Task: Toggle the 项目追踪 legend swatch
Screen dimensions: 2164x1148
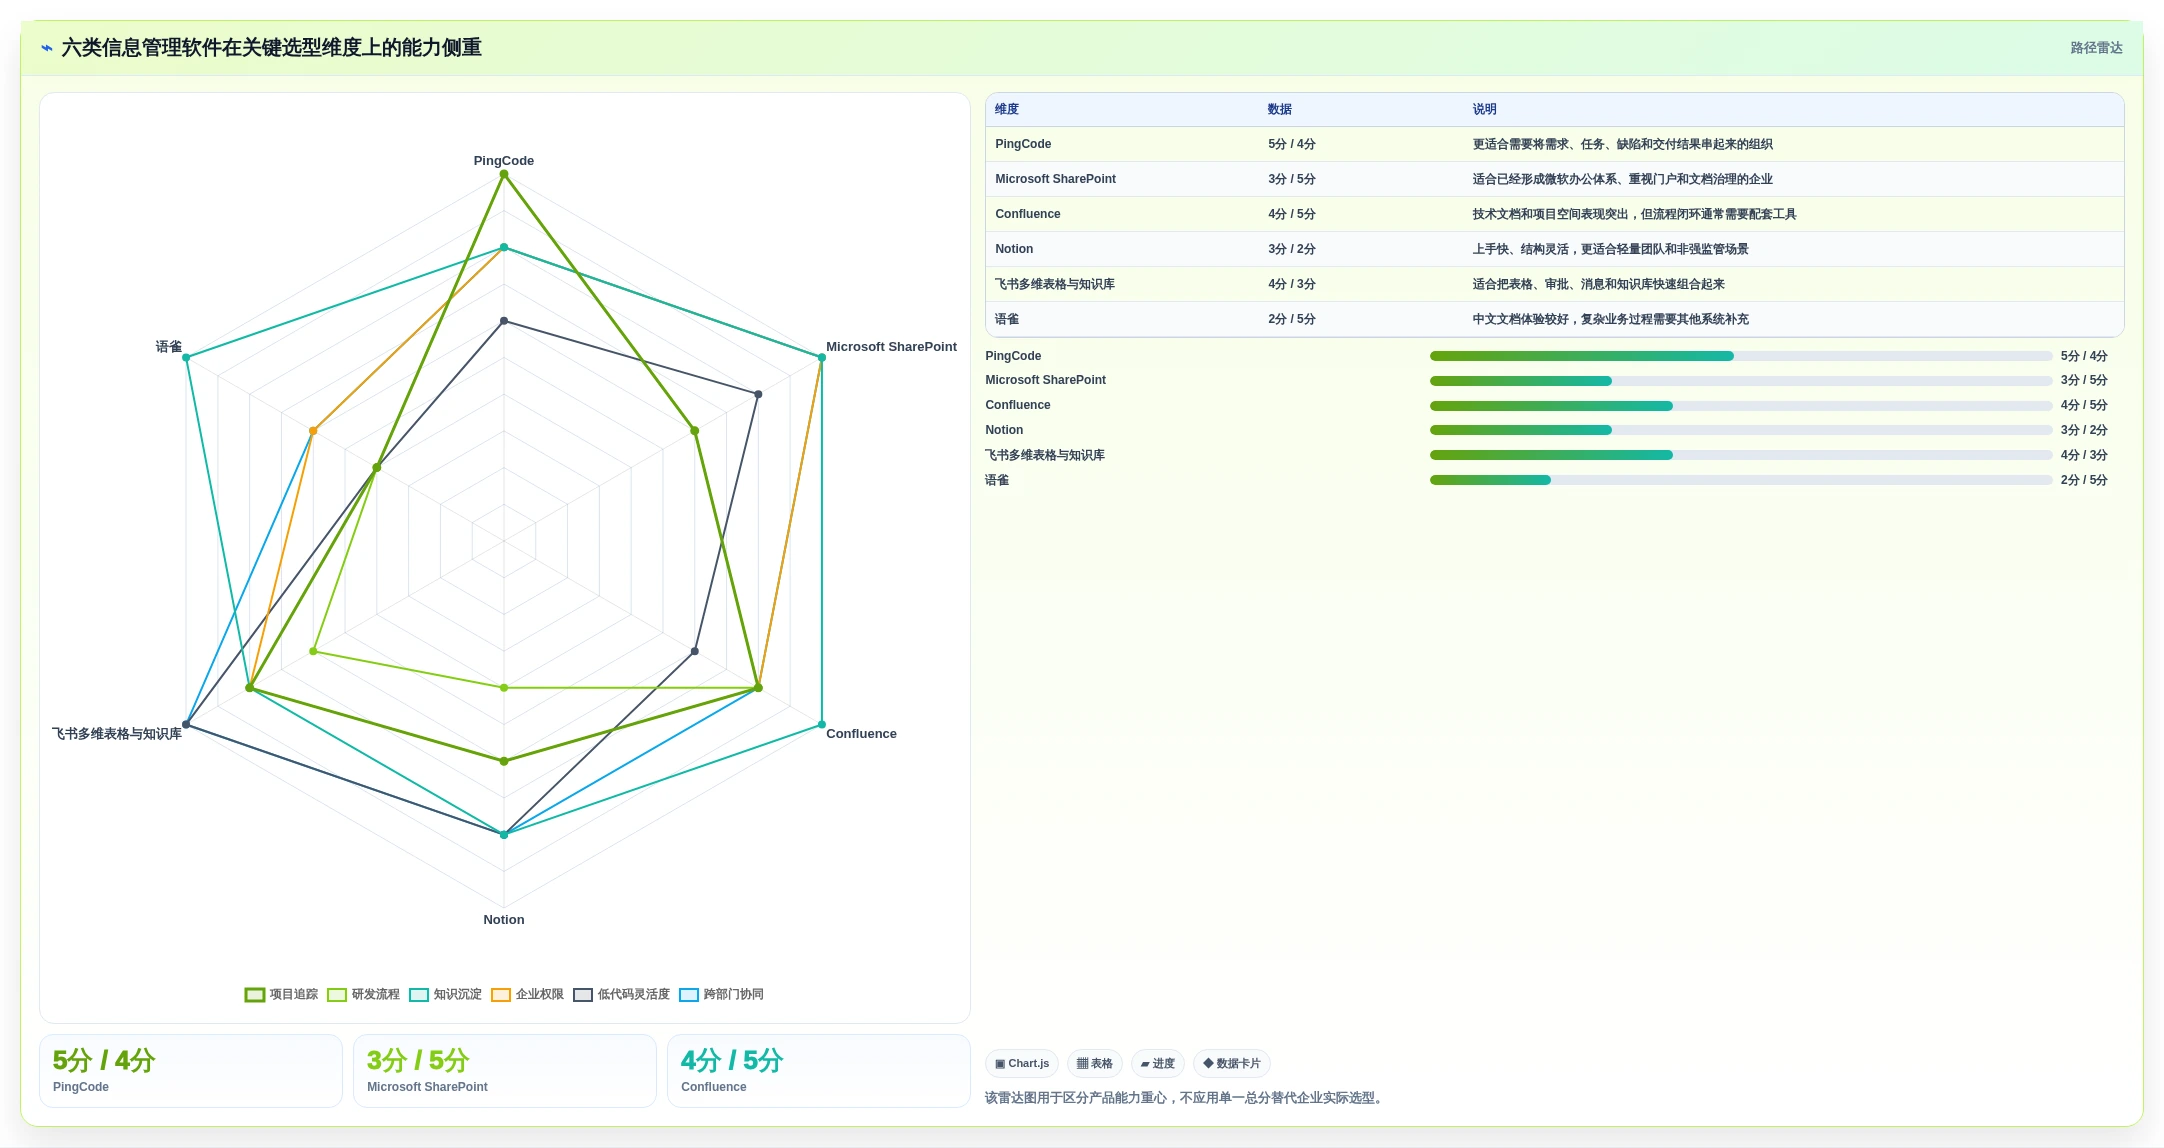Action: coord(254,995)
